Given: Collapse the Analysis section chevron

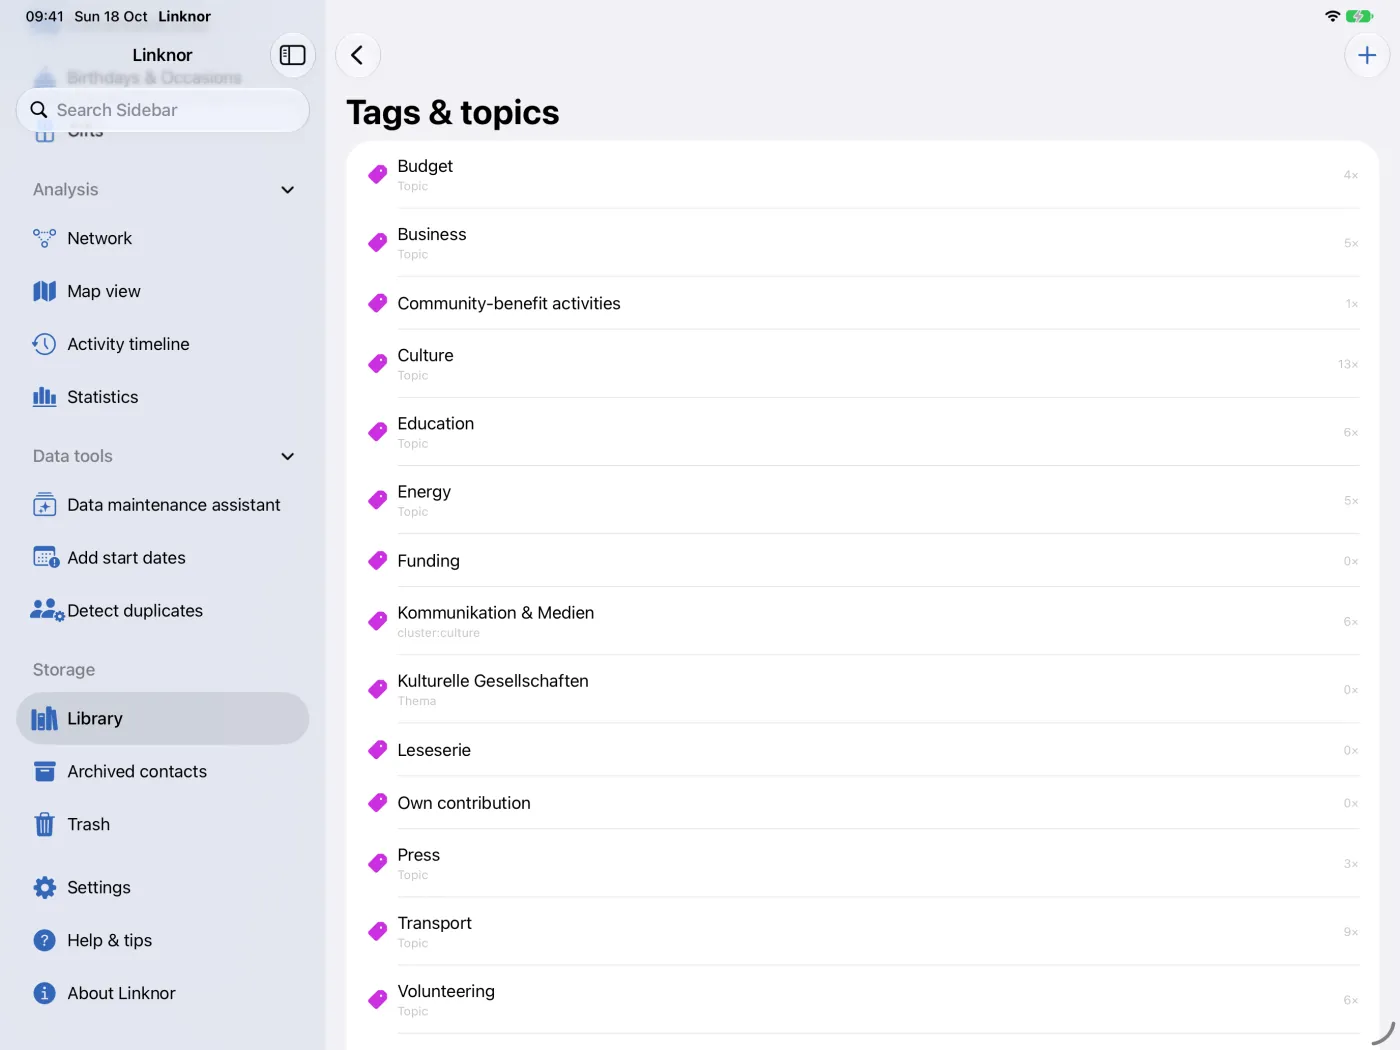Looking at the screenshot, I should coord(288,190).
